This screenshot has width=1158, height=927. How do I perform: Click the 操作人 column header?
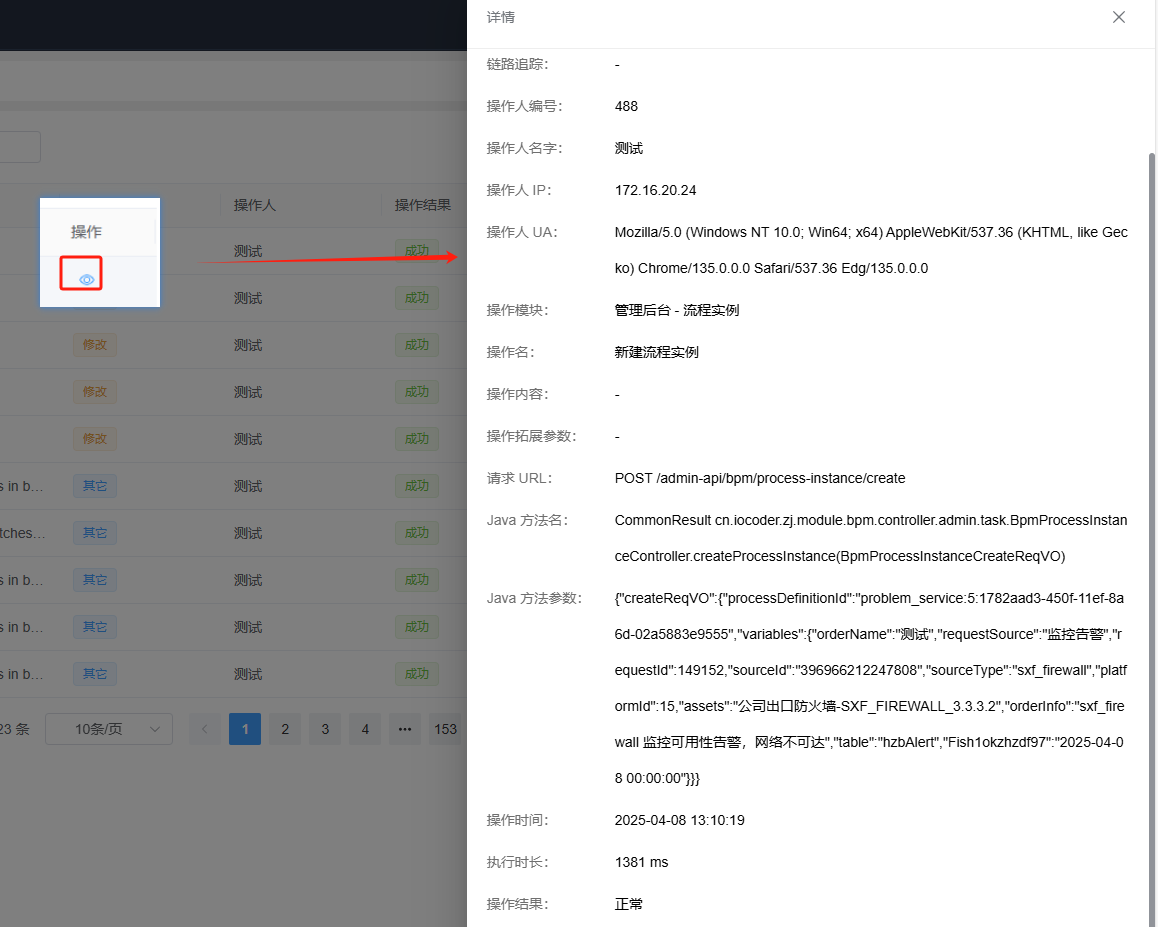255,205
